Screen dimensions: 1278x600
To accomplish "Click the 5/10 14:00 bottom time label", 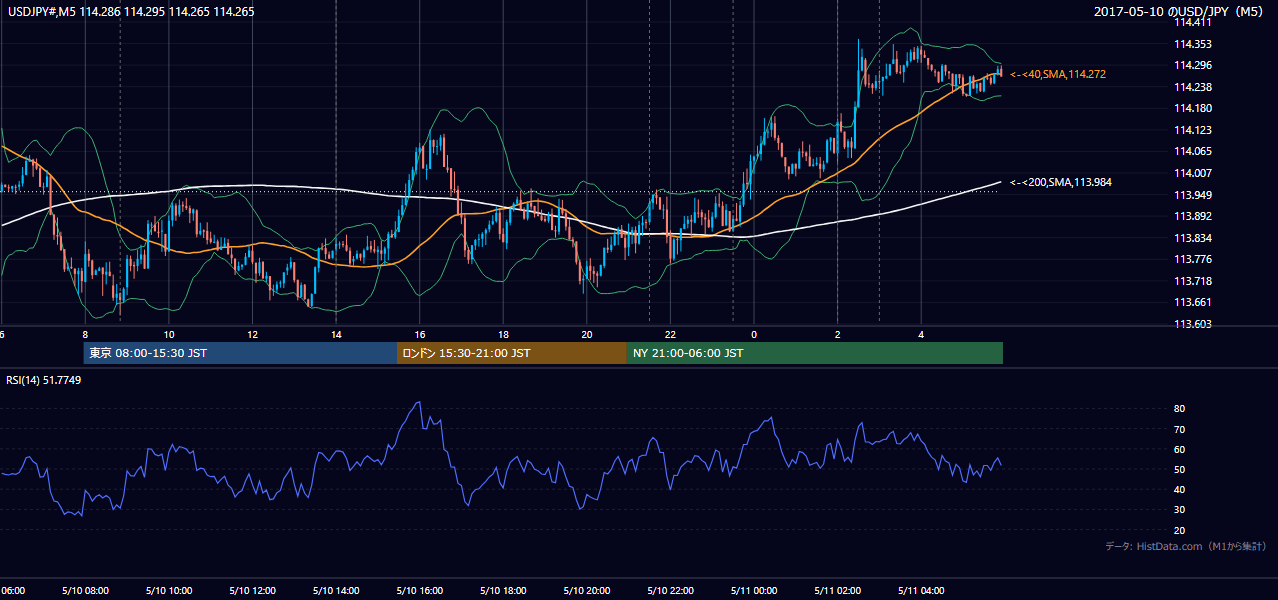I will pos(335,591).
